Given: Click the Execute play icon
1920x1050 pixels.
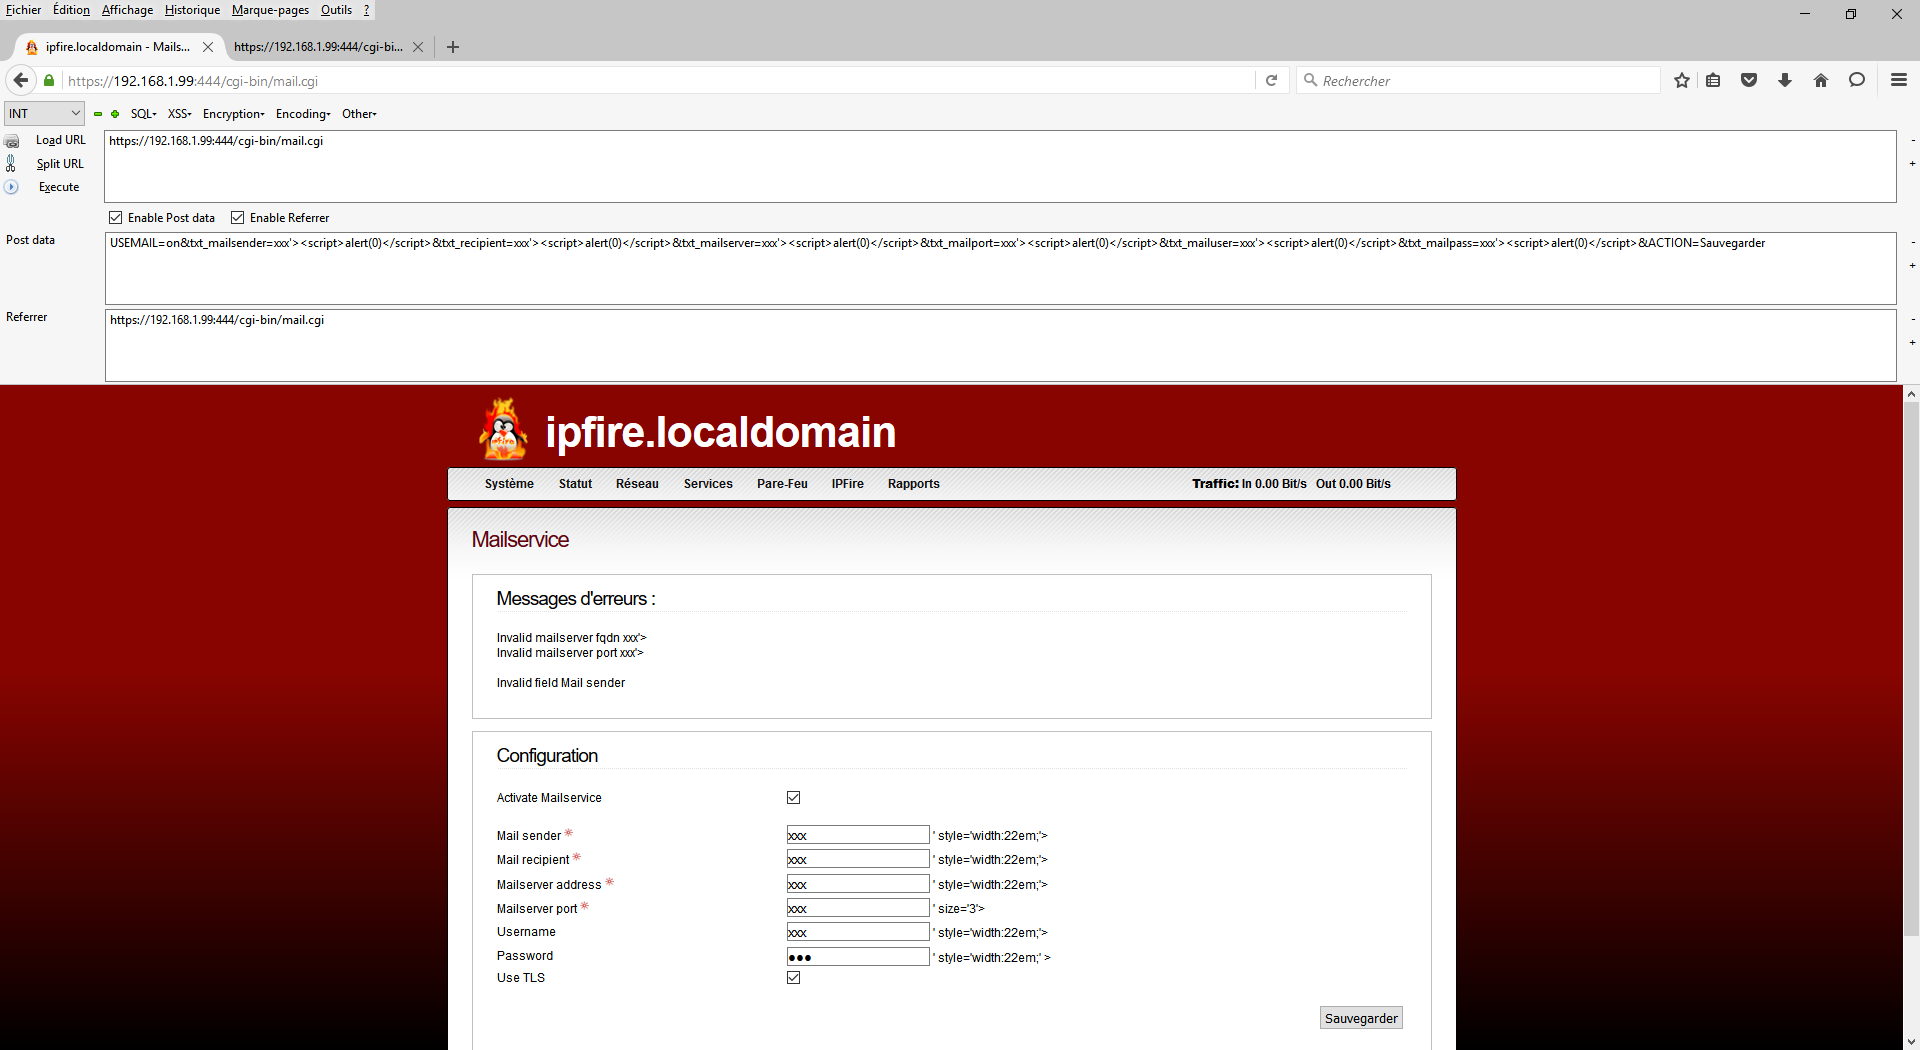Looking at the screenshot, I should [x=12, y=187].
